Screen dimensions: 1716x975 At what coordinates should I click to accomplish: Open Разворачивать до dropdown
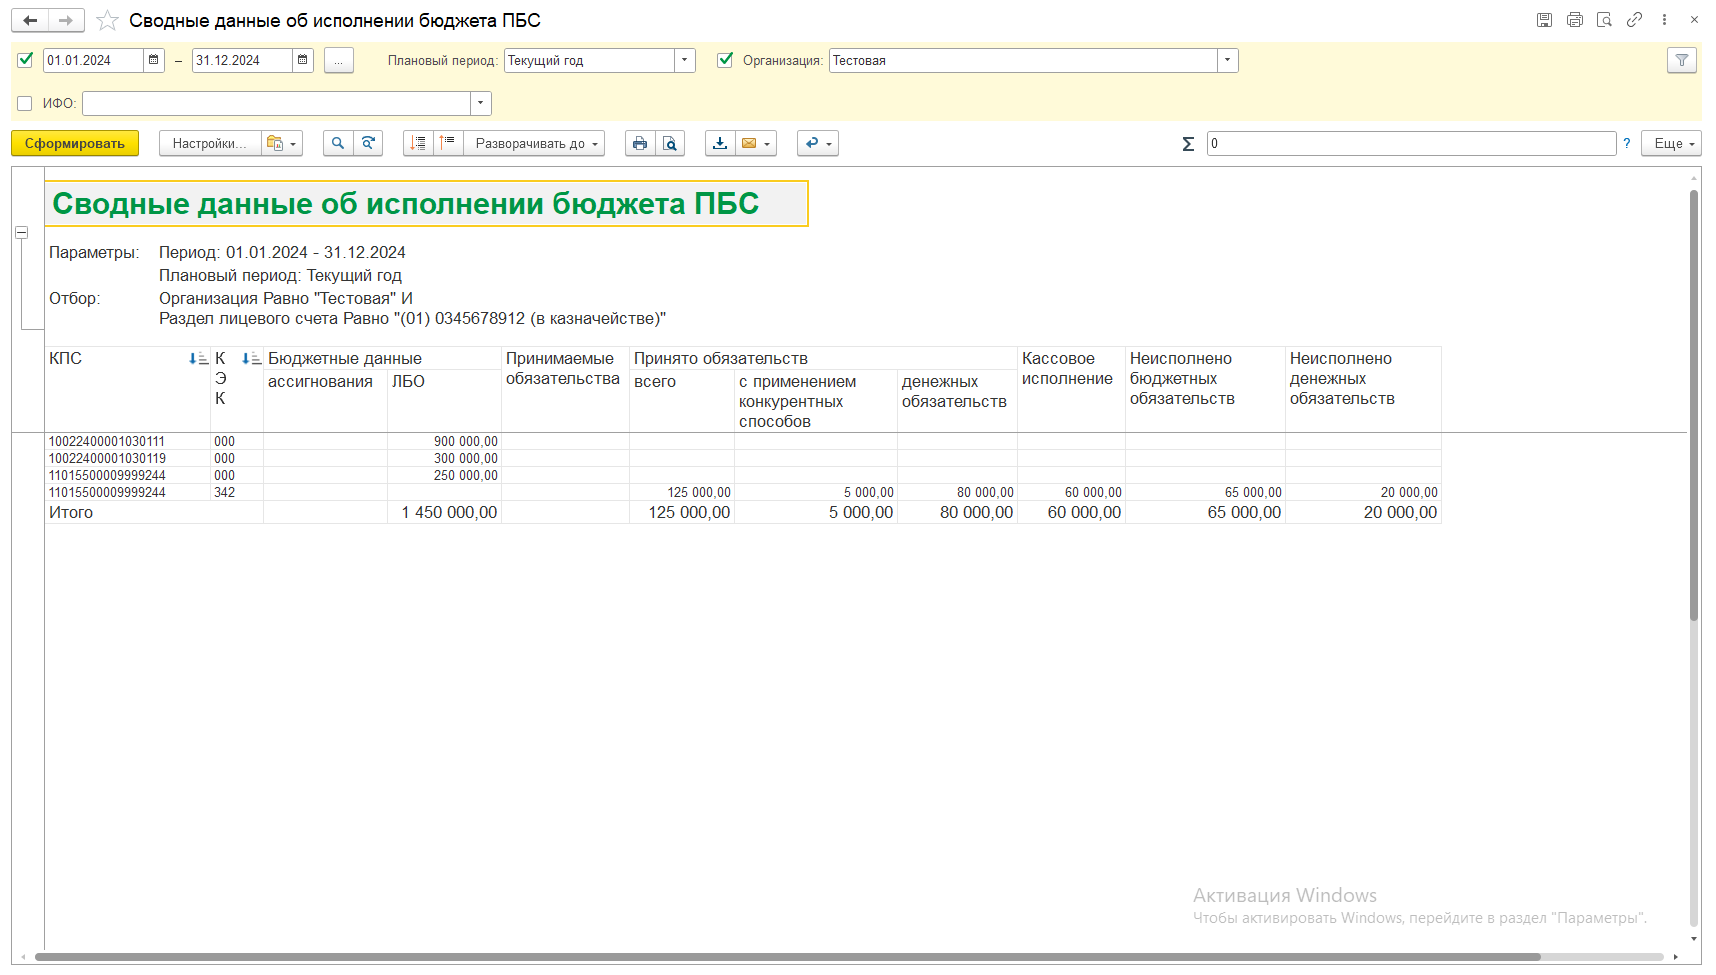(x=534, y=143)
